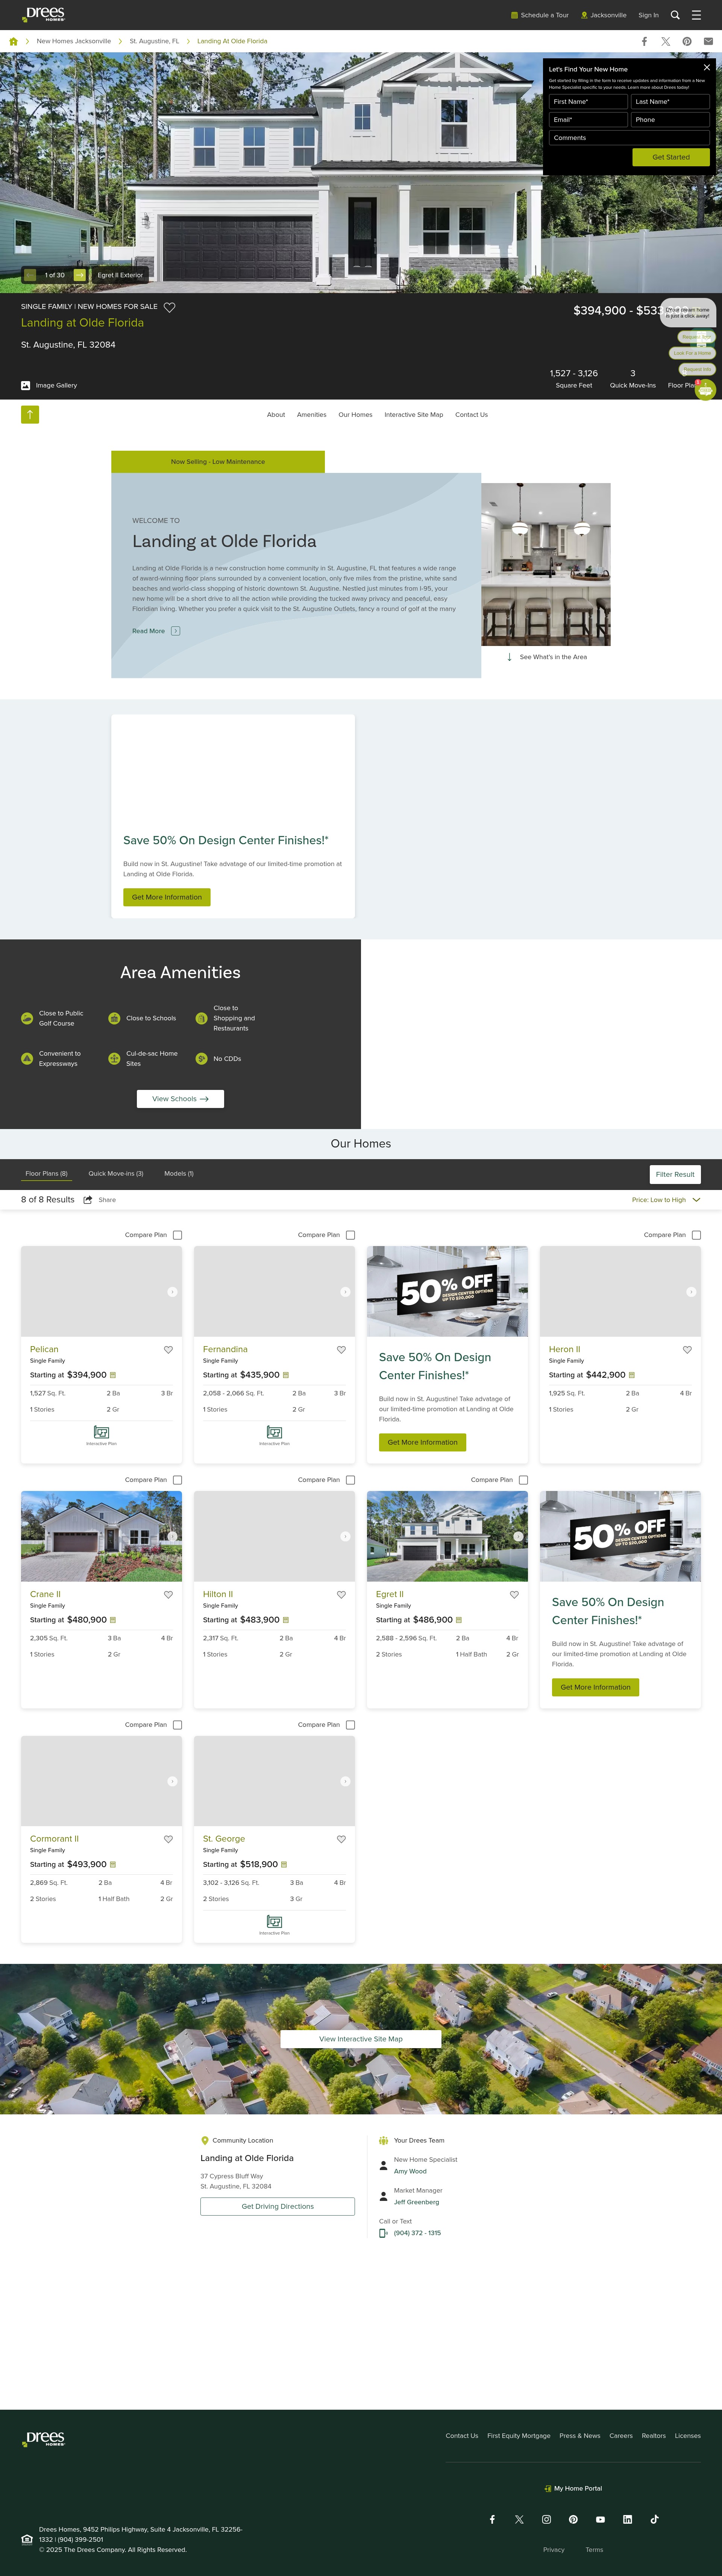This screenshot has height=2576, width=722.
Task: Switch to the Floor Plans (8) tab
Action: [x=46, y=1174]
